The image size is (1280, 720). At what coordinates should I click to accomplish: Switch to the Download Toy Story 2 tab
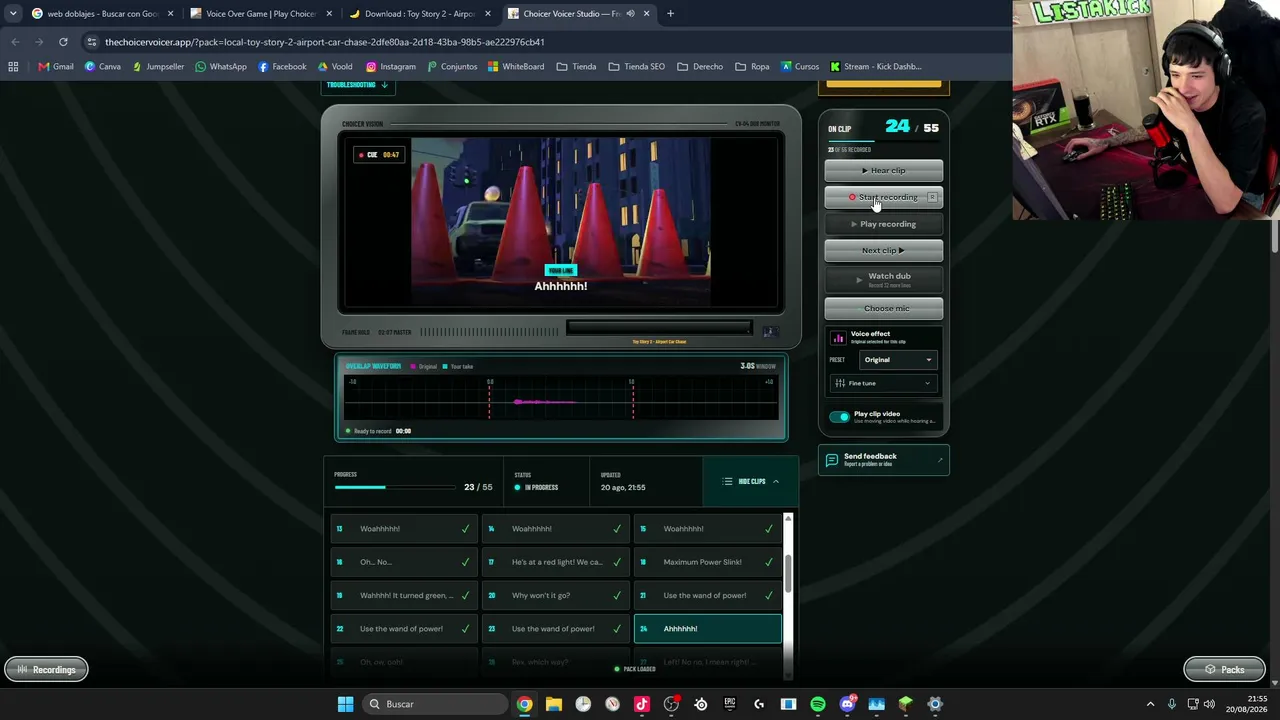(419, 14)
